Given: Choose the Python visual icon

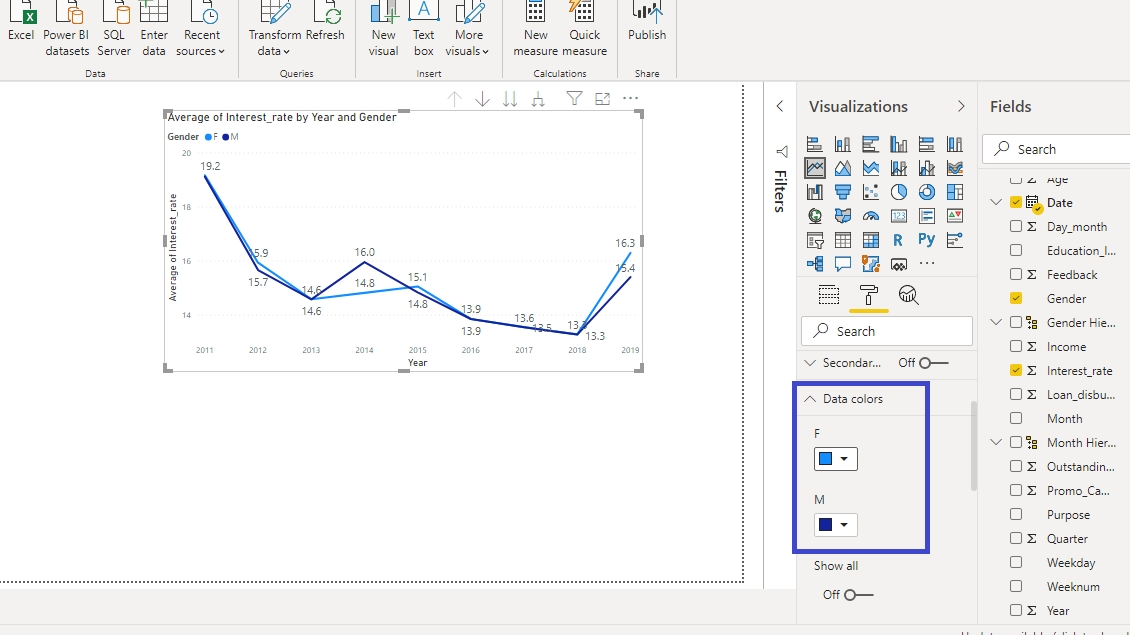Looking at the screenshot, I should [x=926, y=240].
